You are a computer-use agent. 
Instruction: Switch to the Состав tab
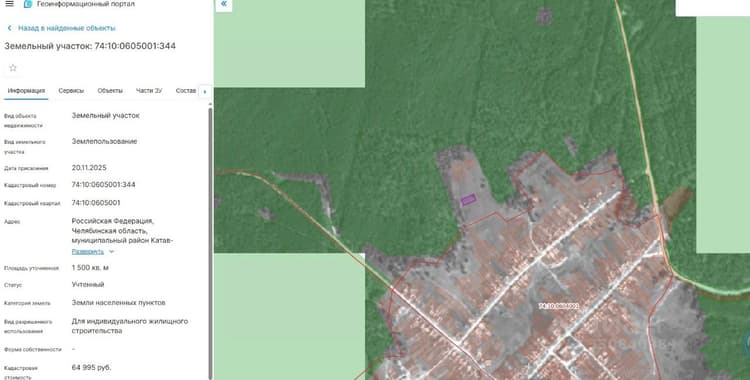pos(186,90)
